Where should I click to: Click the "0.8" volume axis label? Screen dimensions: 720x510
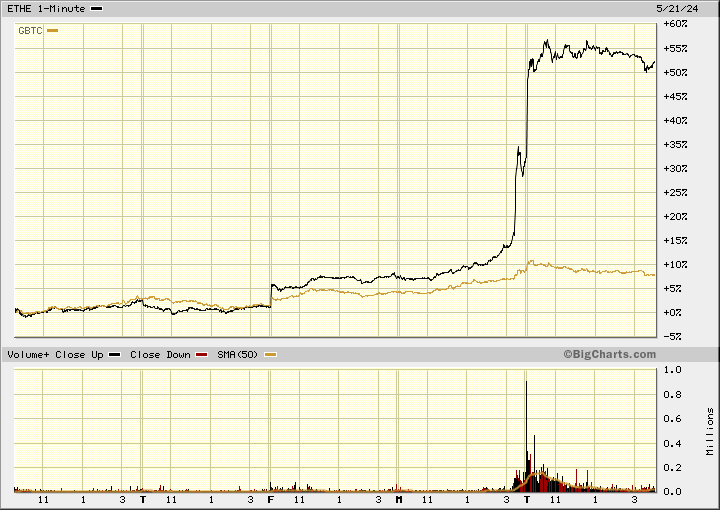pyautogui.click(x=673, y=395)
